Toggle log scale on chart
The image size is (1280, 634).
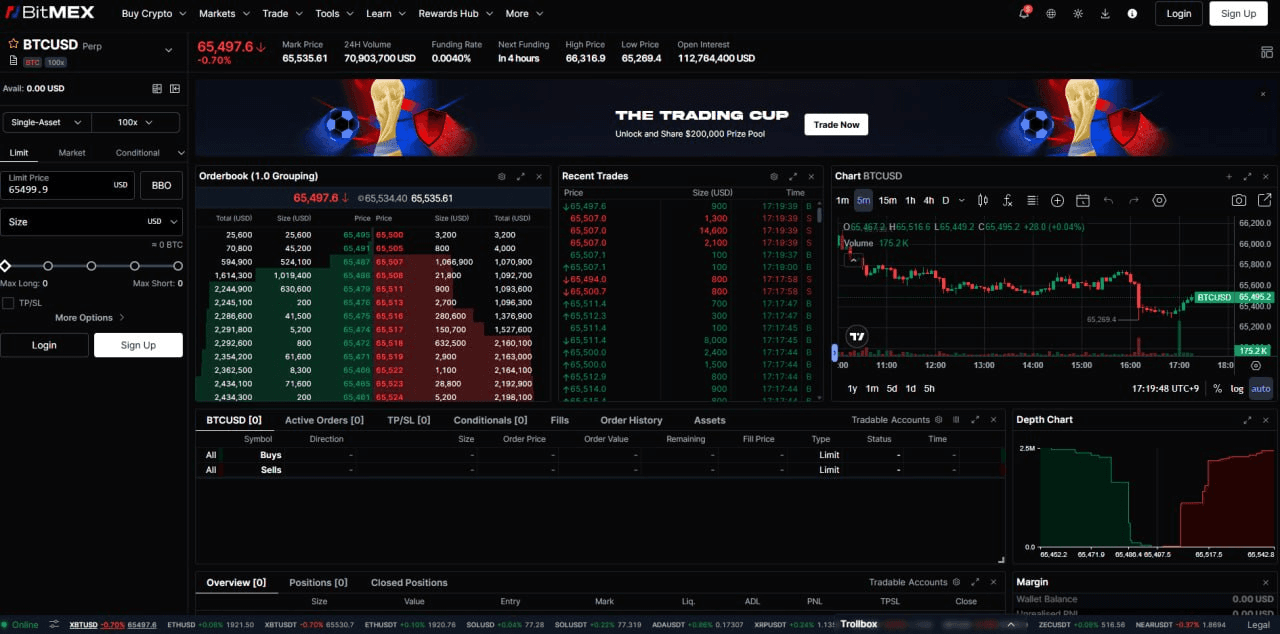coord(1237,389)
